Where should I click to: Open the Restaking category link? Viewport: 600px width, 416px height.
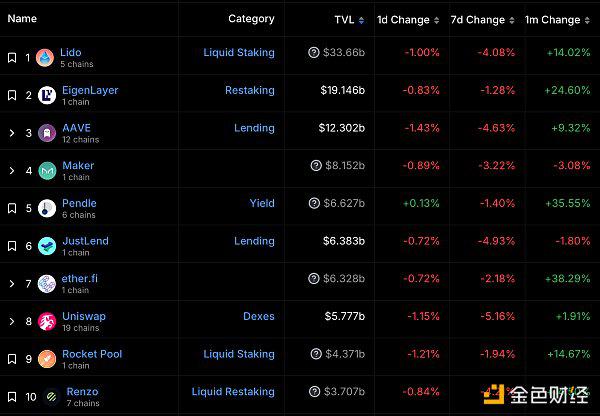pos(250,90)
